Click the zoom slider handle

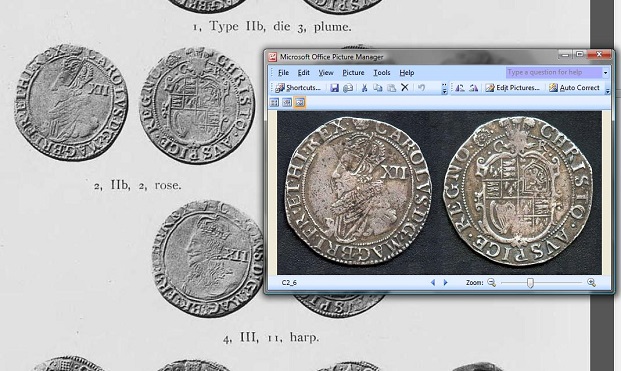tap(530, 283)
